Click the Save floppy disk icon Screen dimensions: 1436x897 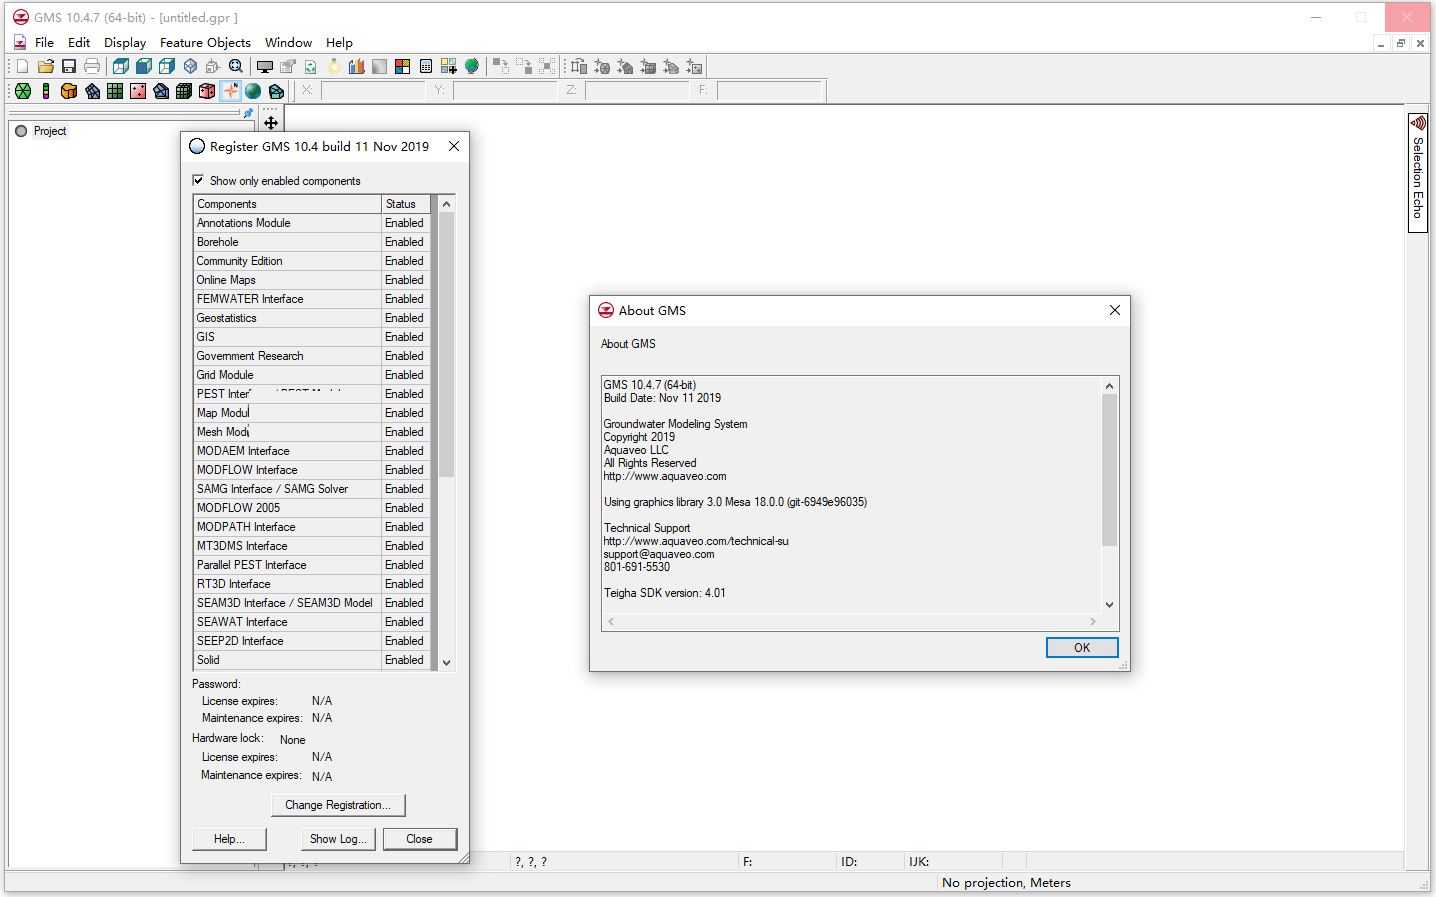69,66
